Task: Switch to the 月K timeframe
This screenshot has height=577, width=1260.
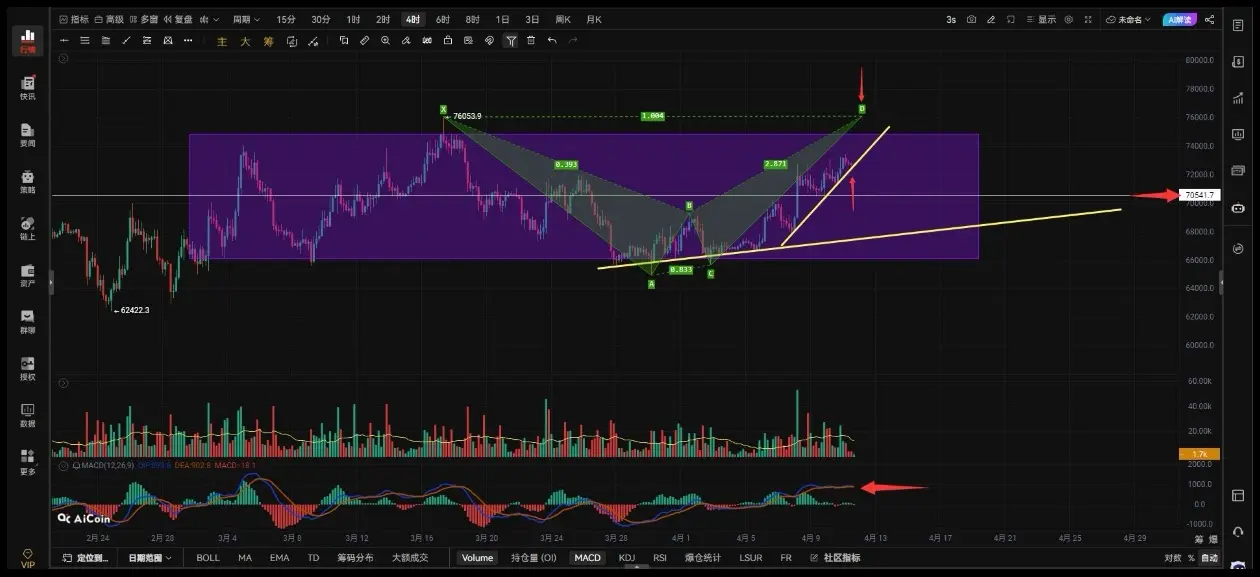Action: click(x=594, y=19)
